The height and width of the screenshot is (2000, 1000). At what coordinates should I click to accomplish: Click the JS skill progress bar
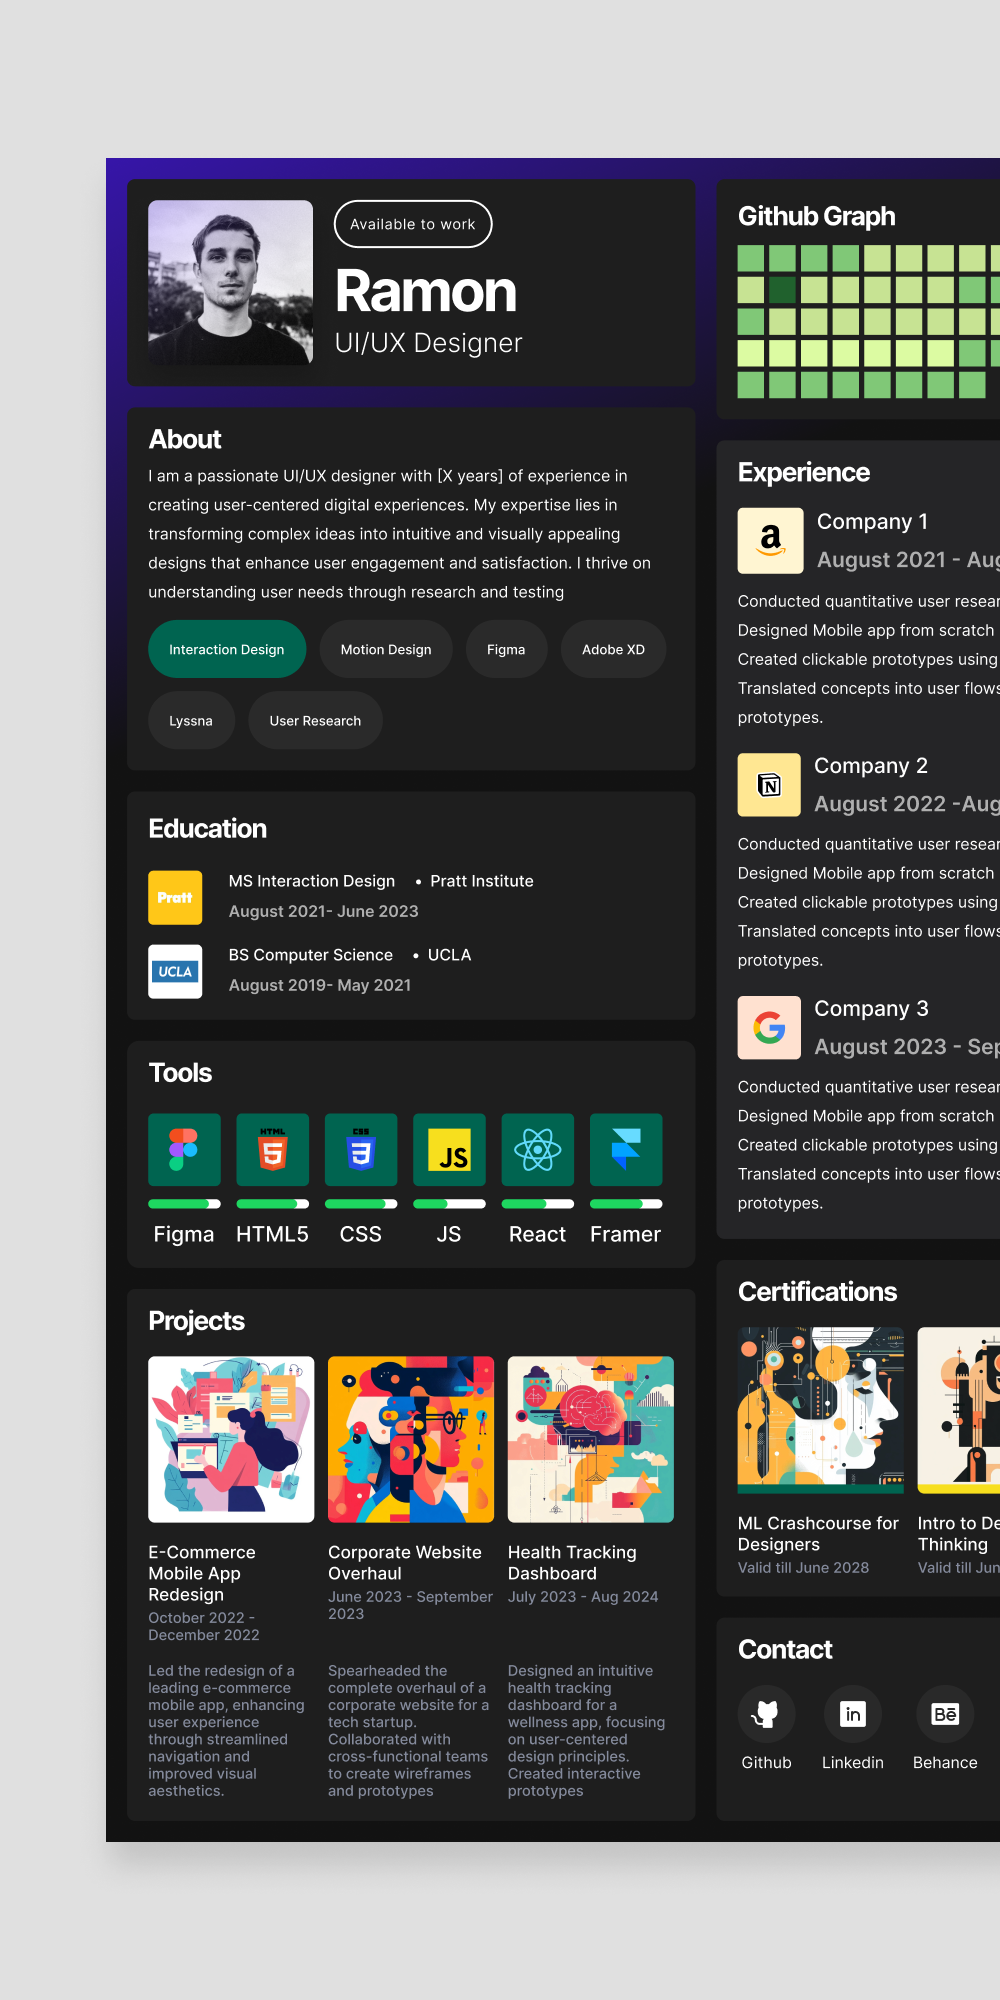pyautogui.click(x=449, y=1204)
